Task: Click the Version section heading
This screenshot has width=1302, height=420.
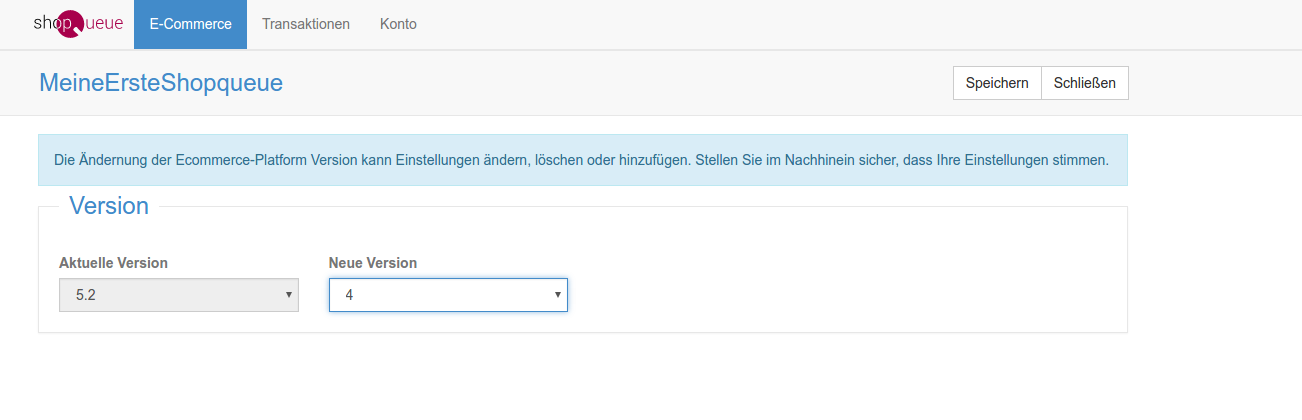Action: 109,206
